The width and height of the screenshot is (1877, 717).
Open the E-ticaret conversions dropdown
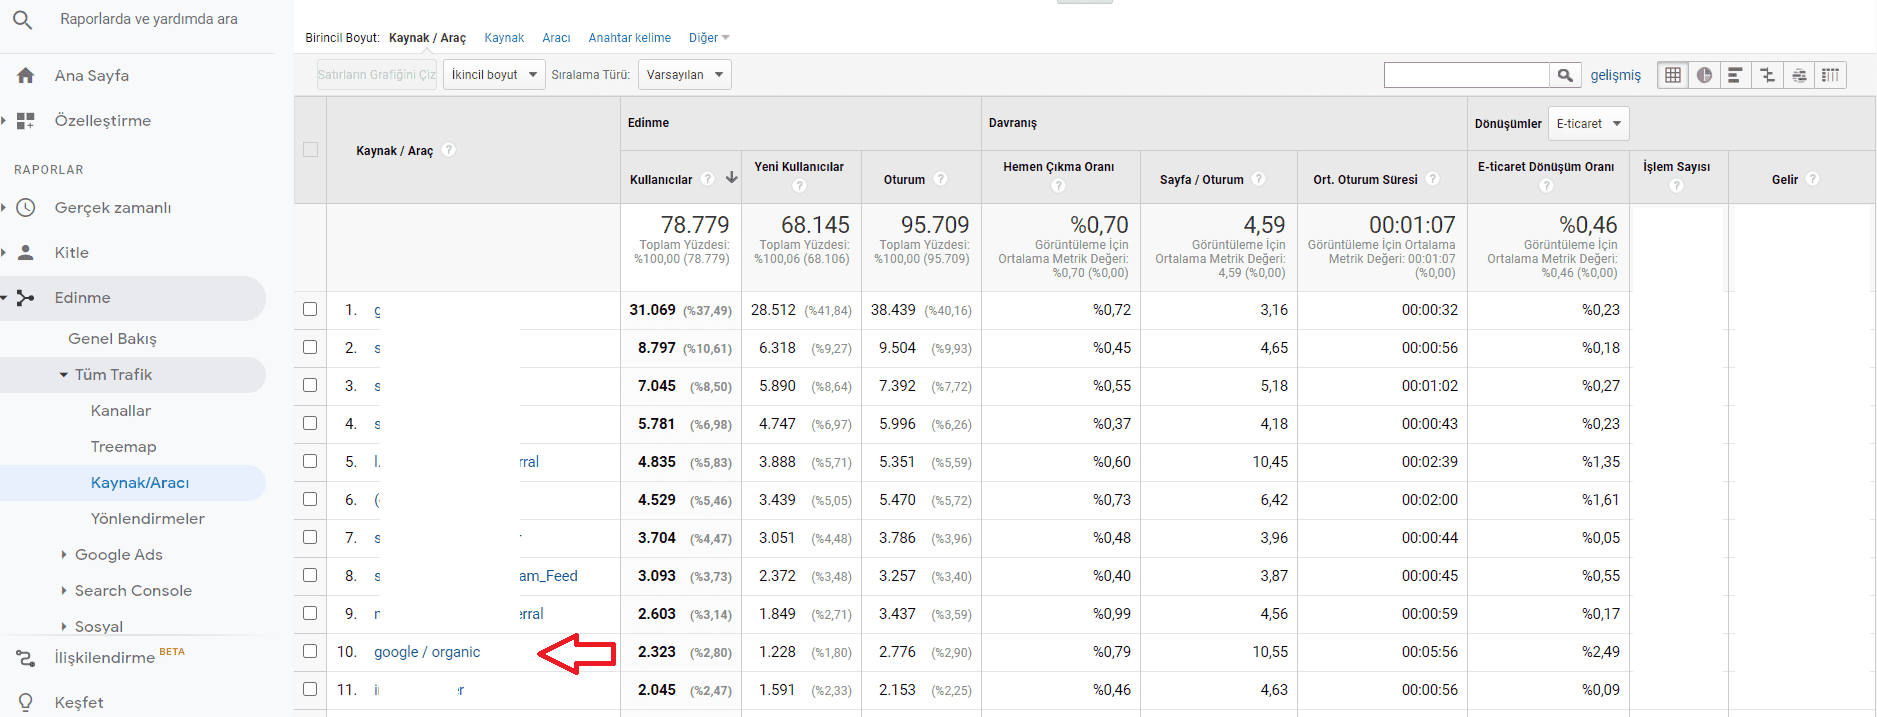click(1588, 124)
